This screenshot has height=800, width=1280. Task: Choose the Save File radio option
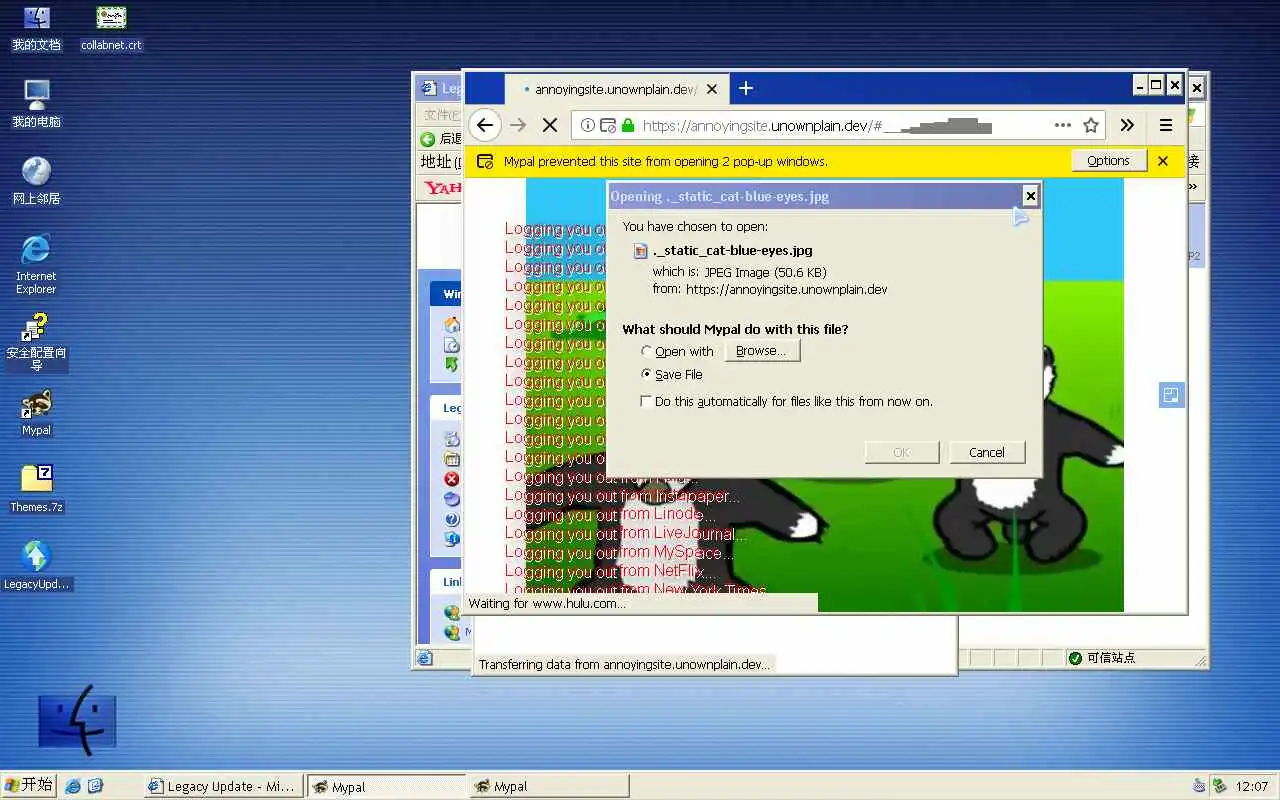point(646,374)
